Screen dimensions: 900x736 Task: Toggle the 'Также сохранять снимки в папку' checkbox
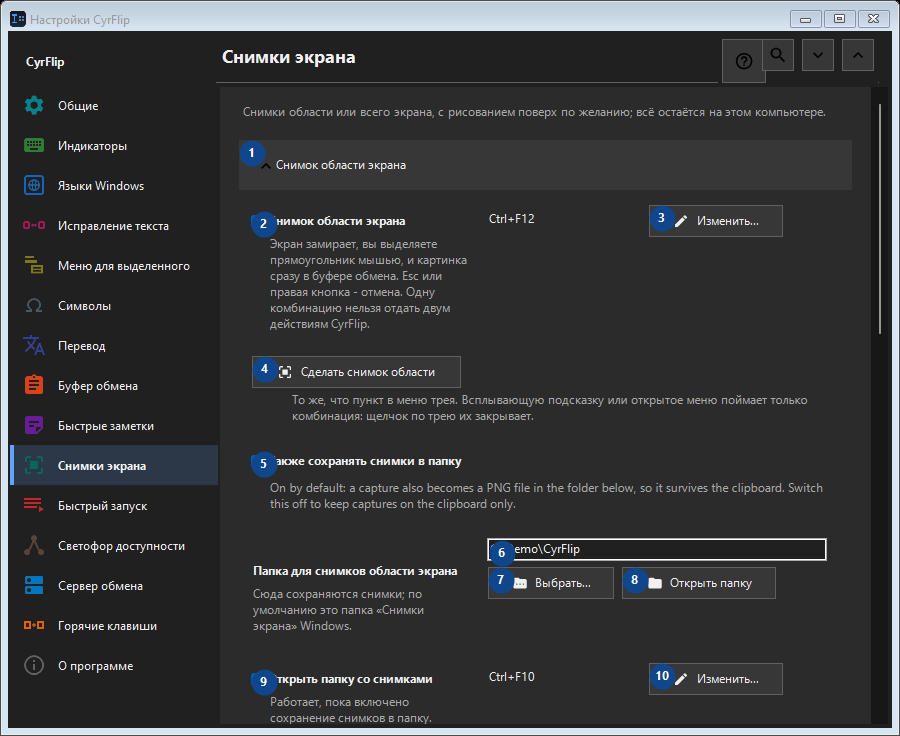pos(258,462)
